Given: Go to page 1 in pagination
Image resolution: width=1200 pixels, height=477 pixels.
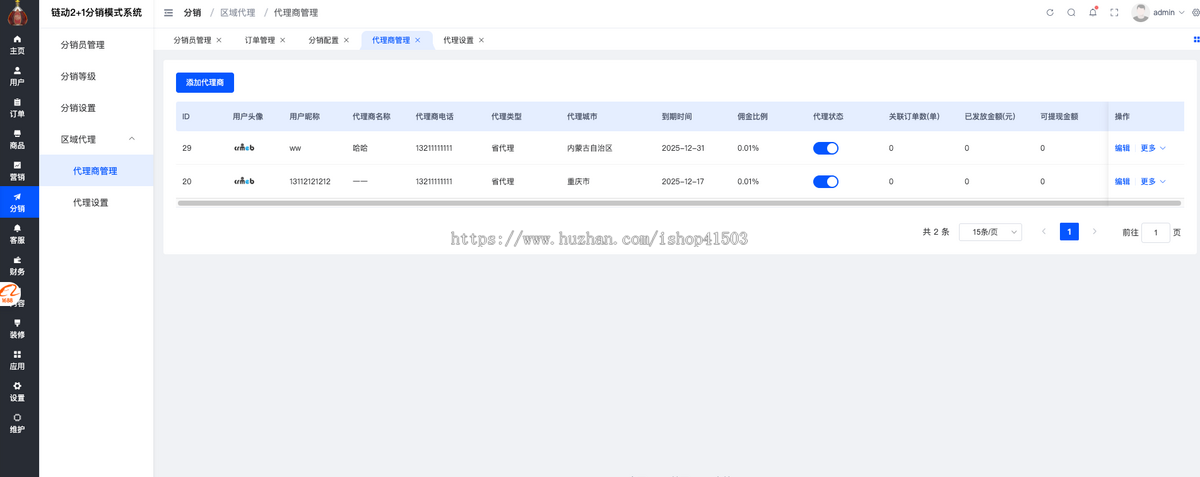Looking at the screenshot, I should click(1069, 232).
